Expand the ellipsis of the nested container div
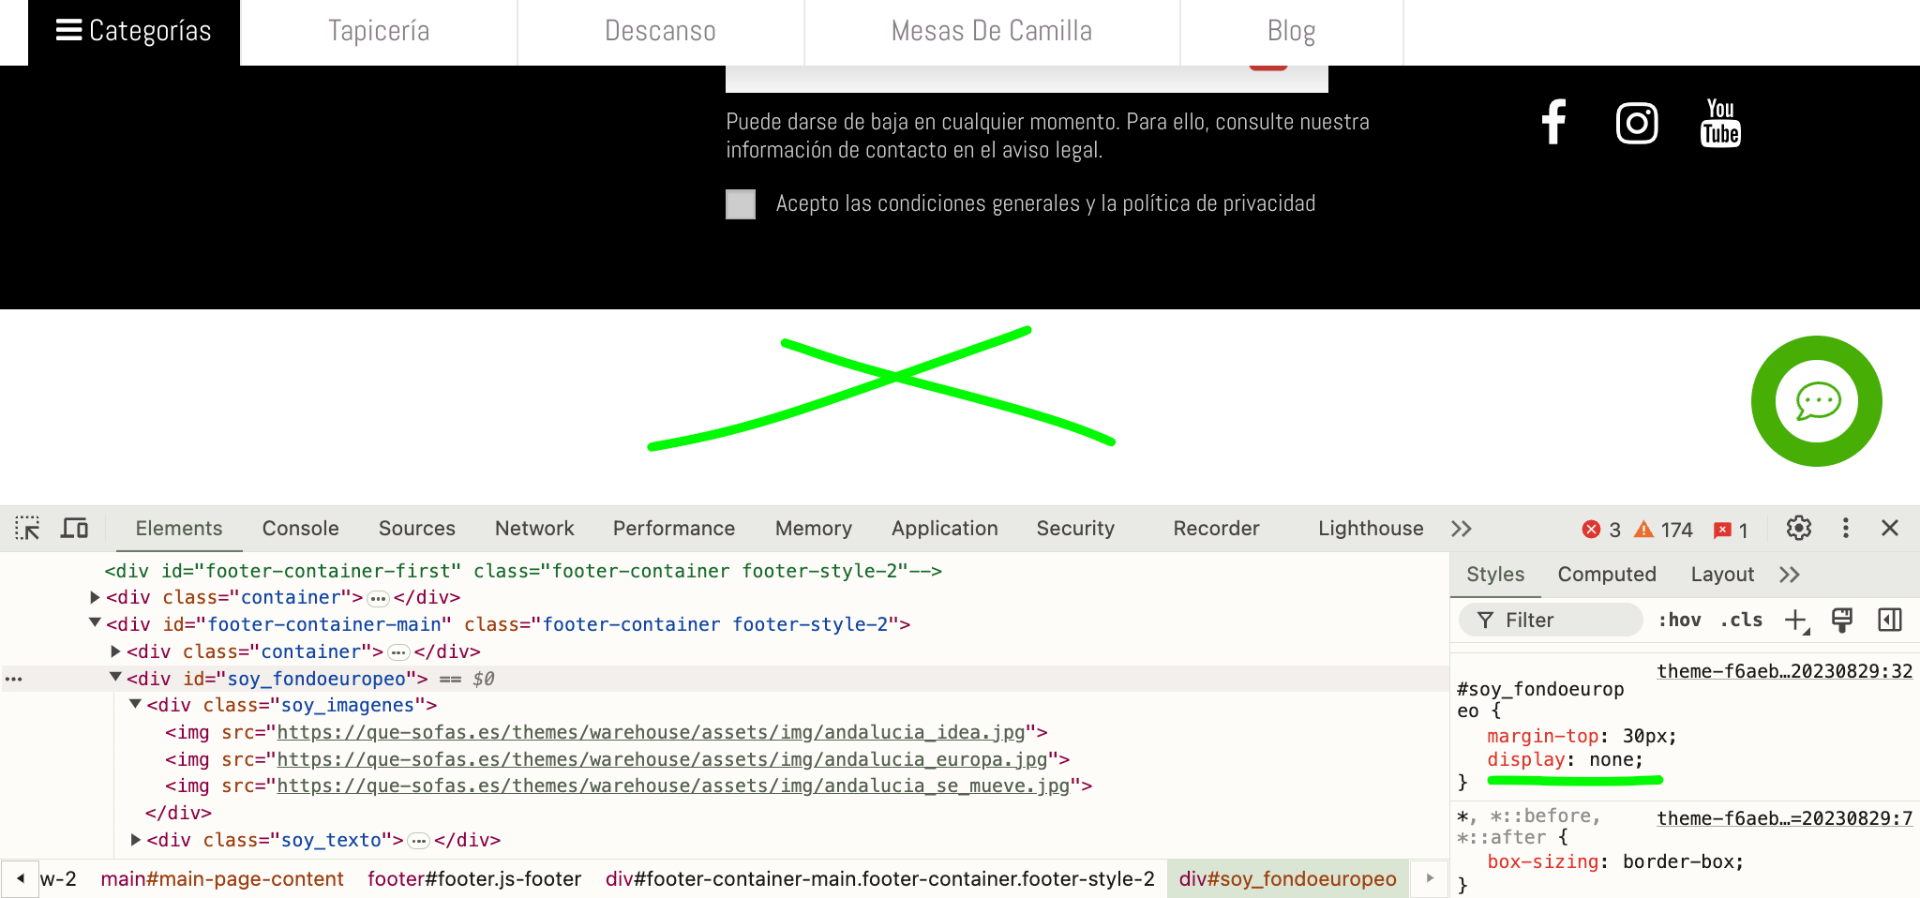The image size is (1920, 898). 398,653
